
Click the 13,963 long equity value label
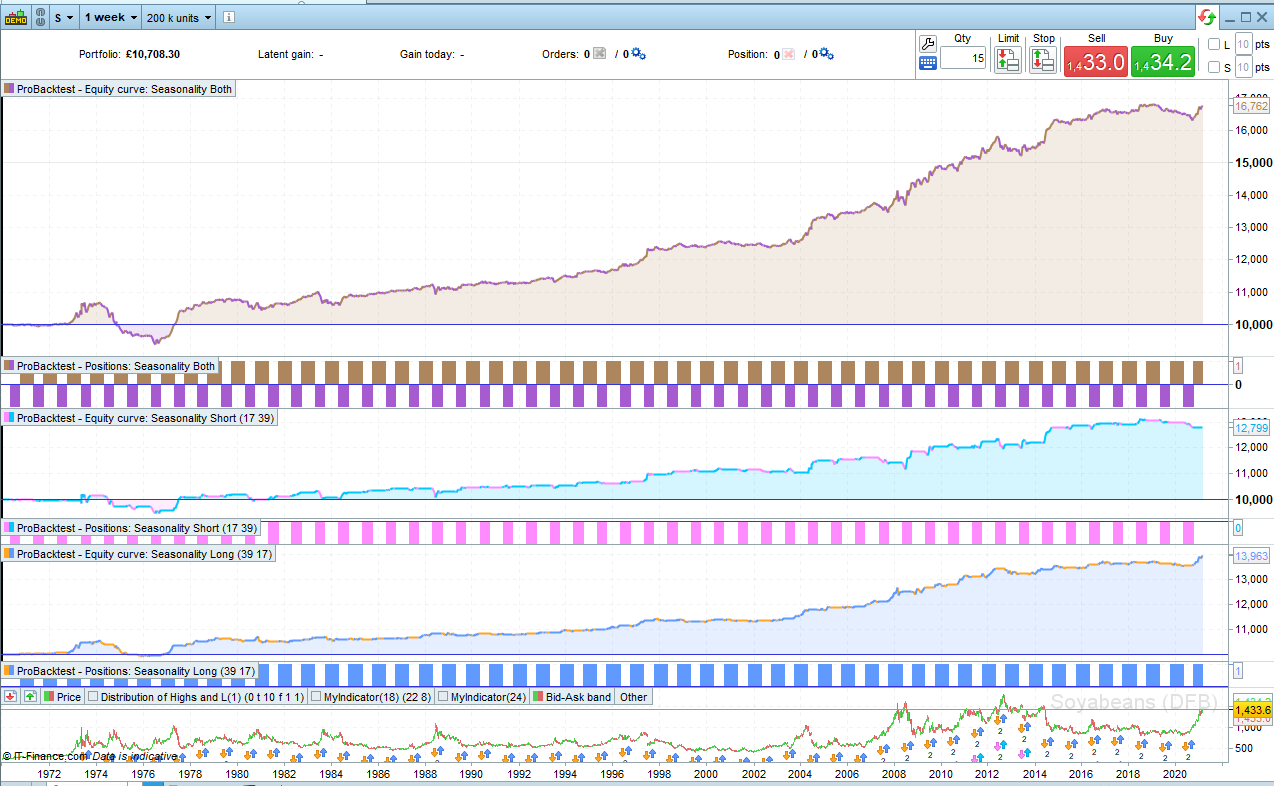point(1251,556)
